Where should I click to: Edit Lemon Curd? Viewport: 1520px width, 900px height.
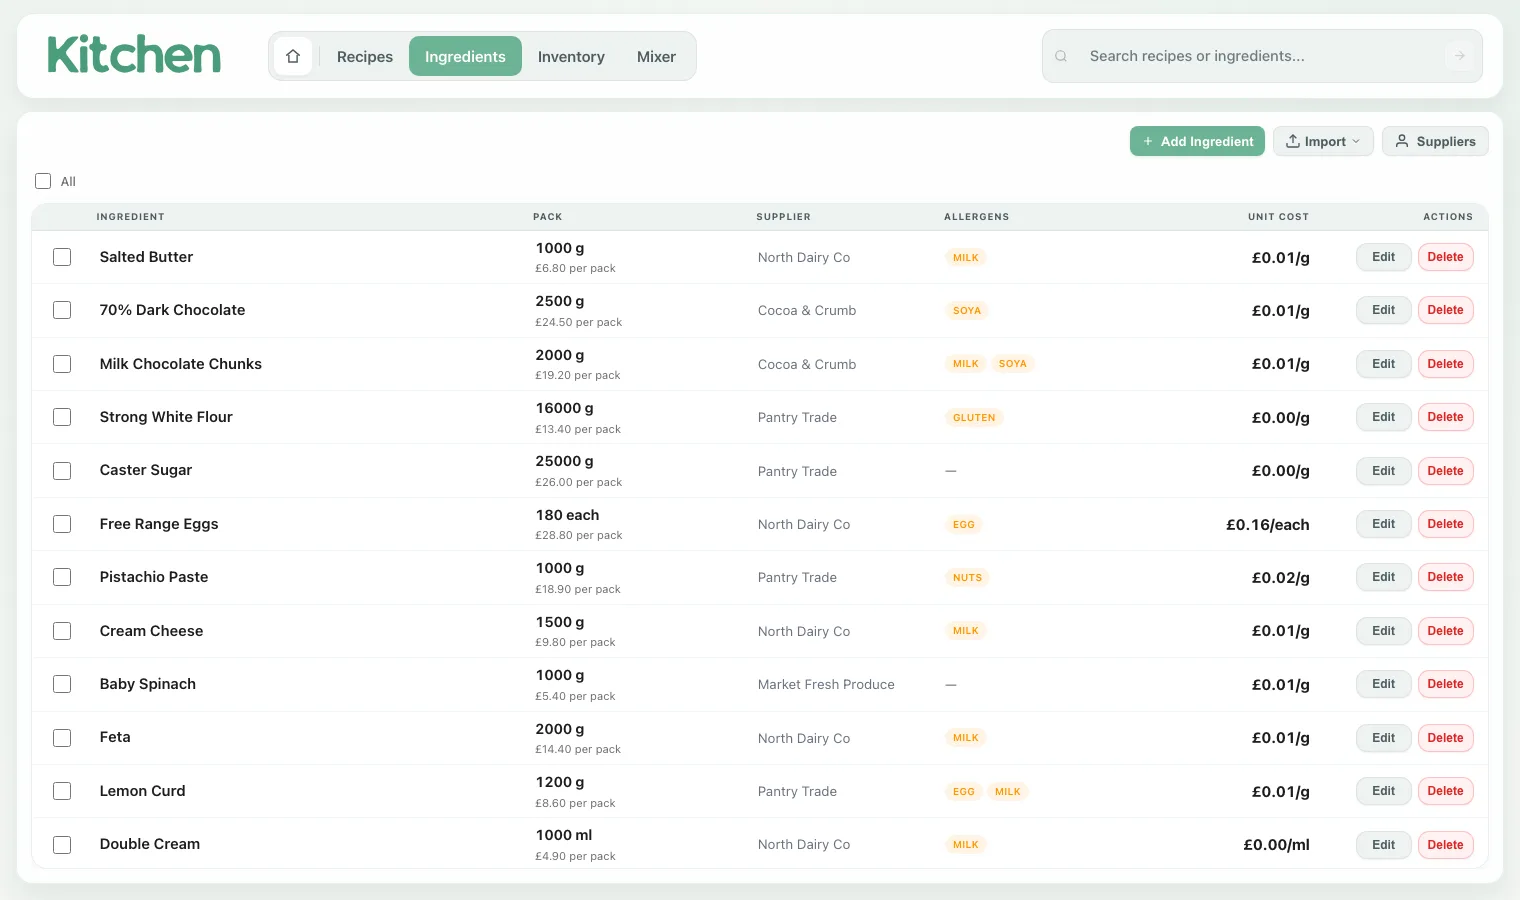click(1383, 791)
